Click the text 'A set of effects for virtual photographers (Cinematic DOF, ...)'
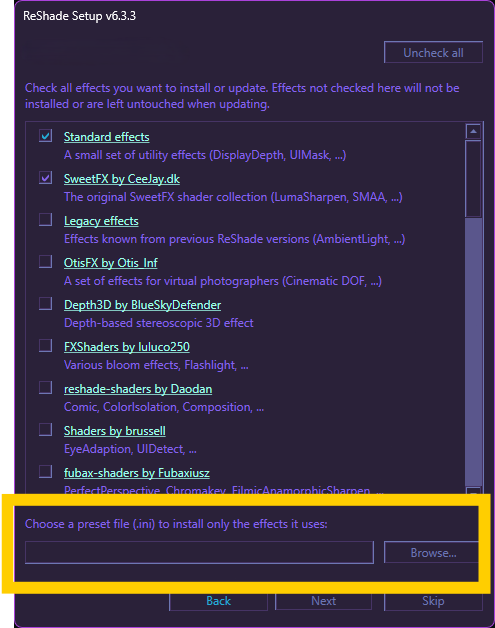This screenshot has height=628, width=495. tap(223, 281)
